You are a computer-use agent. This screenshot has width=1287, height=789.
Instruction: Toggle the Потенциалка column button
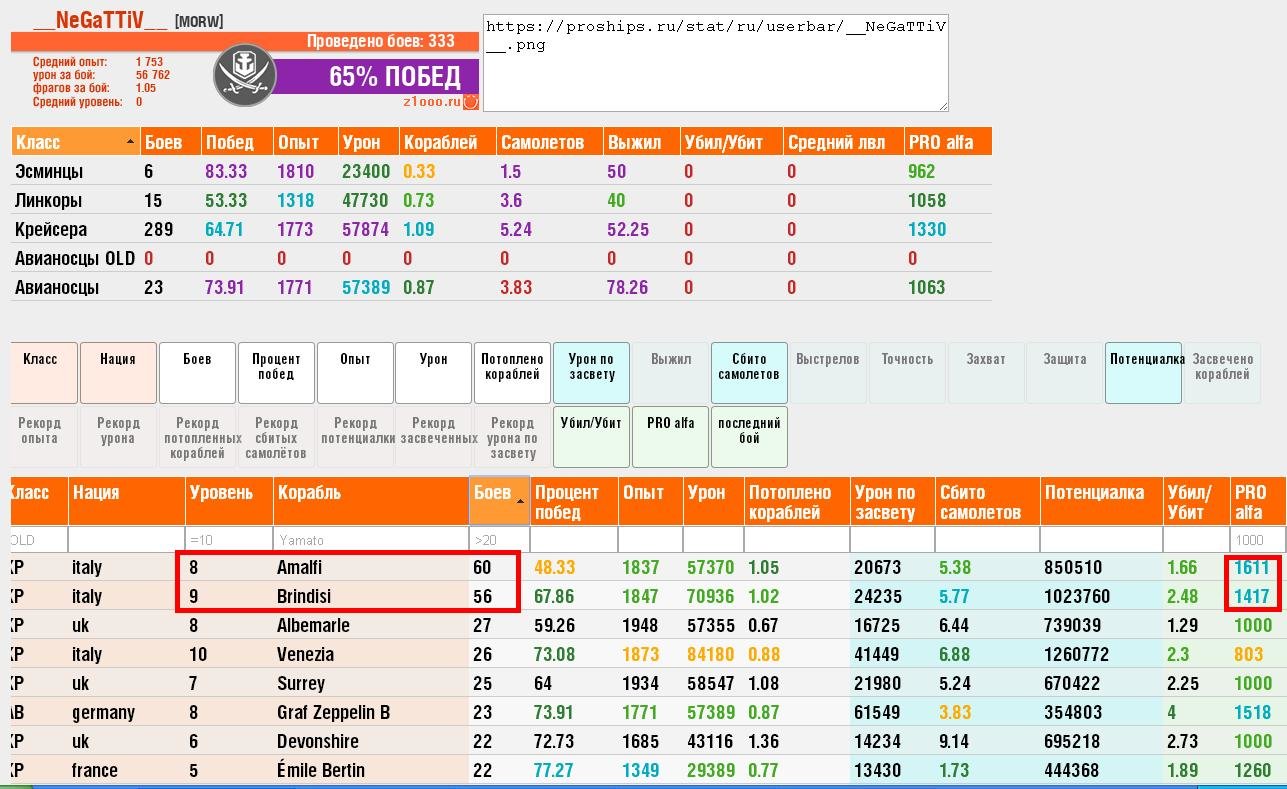tap(1144, 373)
